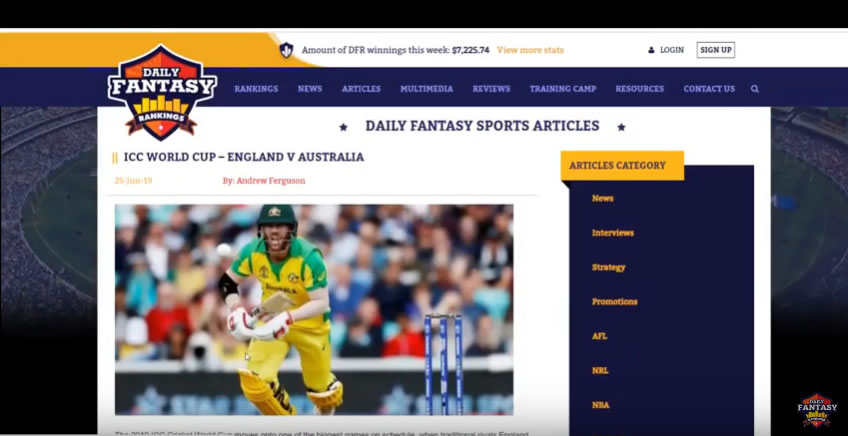848x436 pixels.
Task: Click the article title ICC World Cup
Action: [244, 157]
